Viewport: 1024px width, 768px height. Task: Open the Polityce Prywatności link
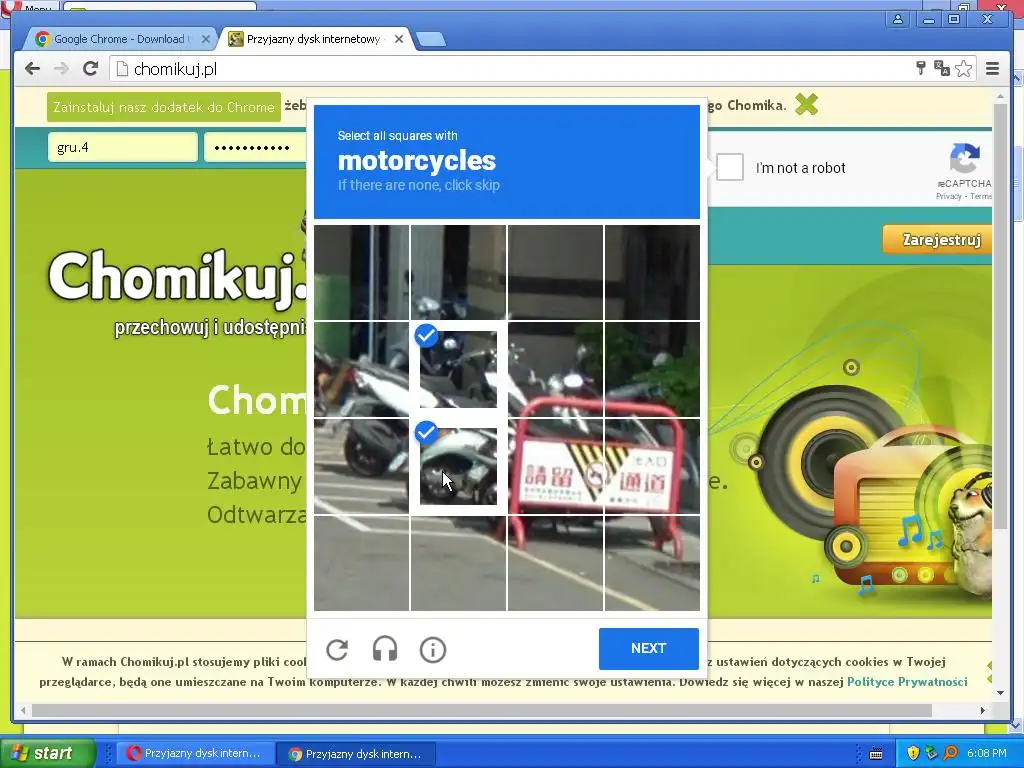tap(907, 682)
